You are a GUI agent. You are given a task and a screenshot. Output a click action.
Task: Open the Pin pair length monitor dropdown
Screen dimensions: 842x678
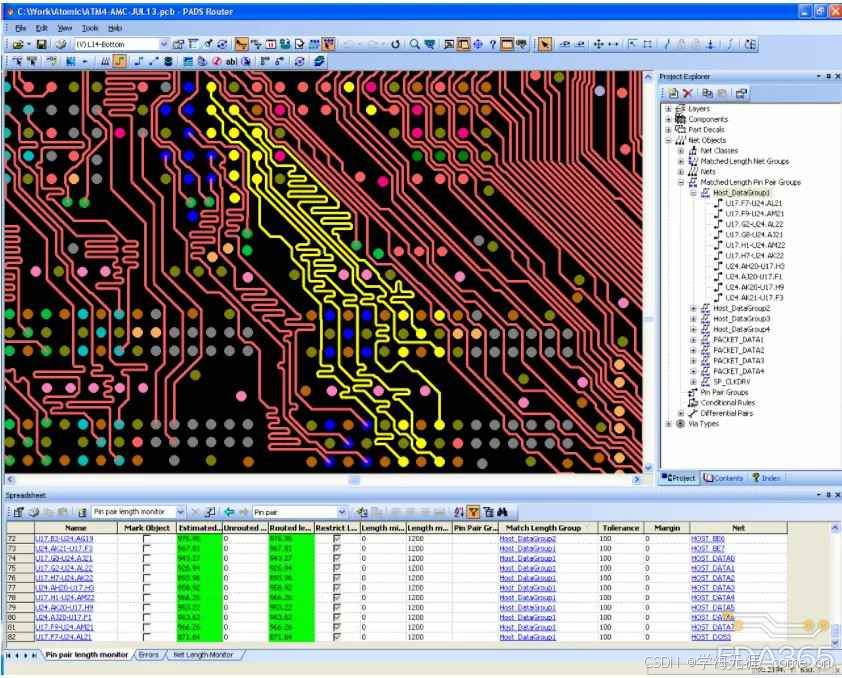click(x=180, y=512)
